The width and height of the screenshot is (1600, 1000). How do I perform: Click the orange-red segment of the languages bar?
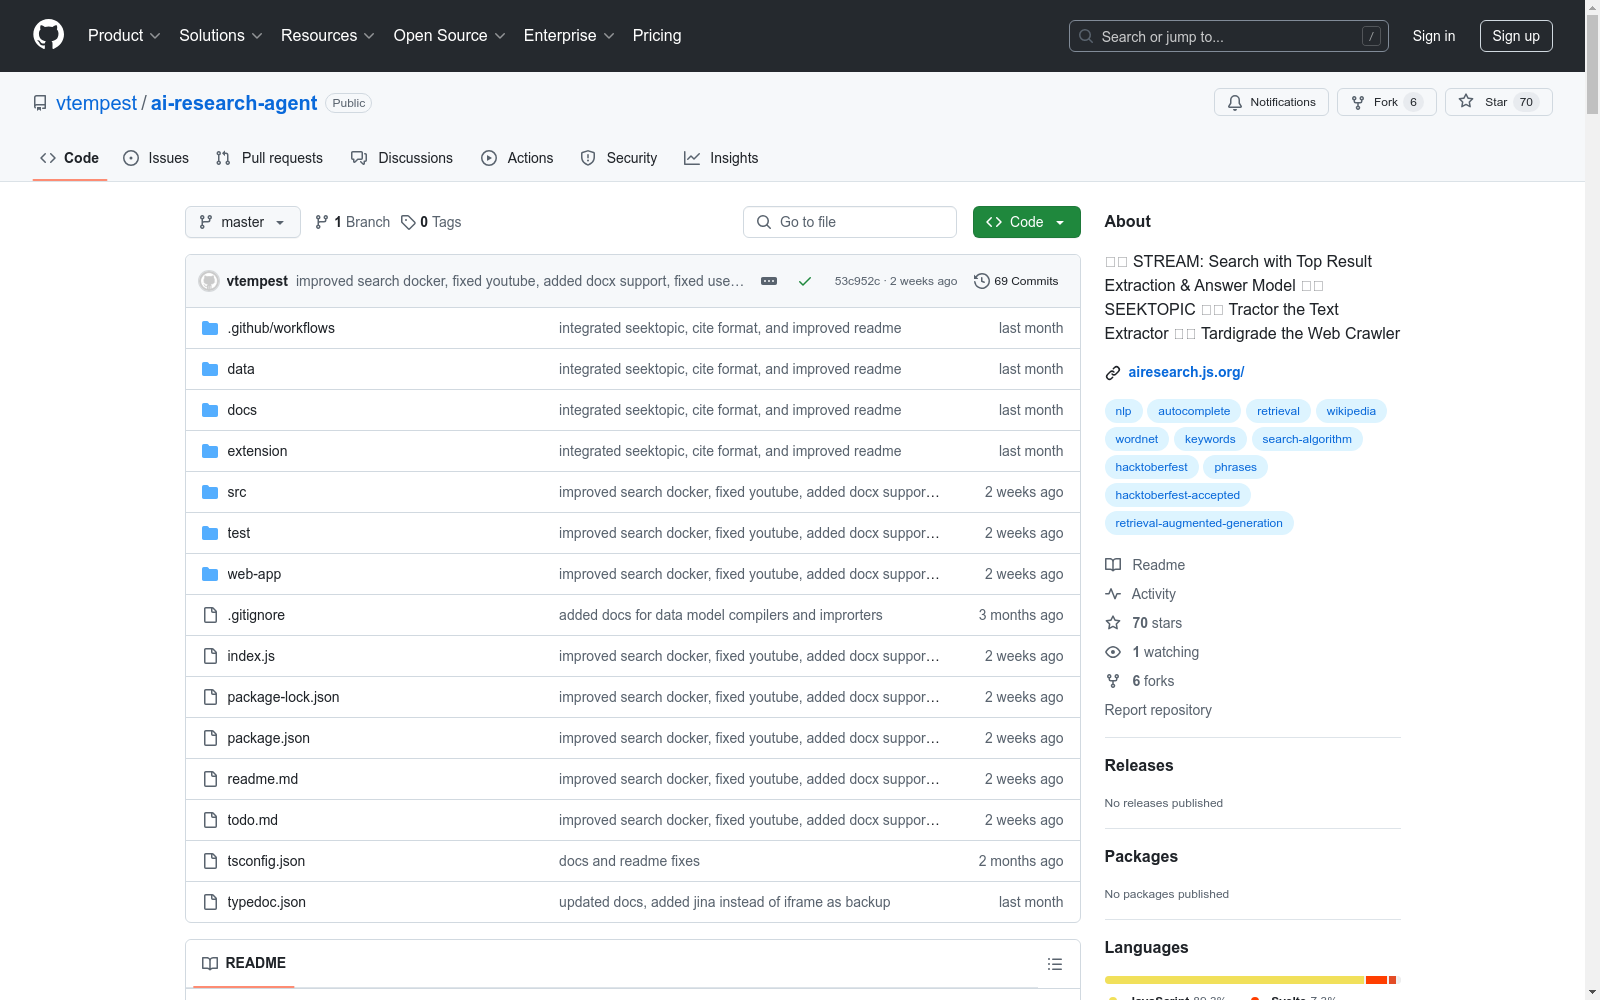pyautogui.click(x=1377, y=980)
